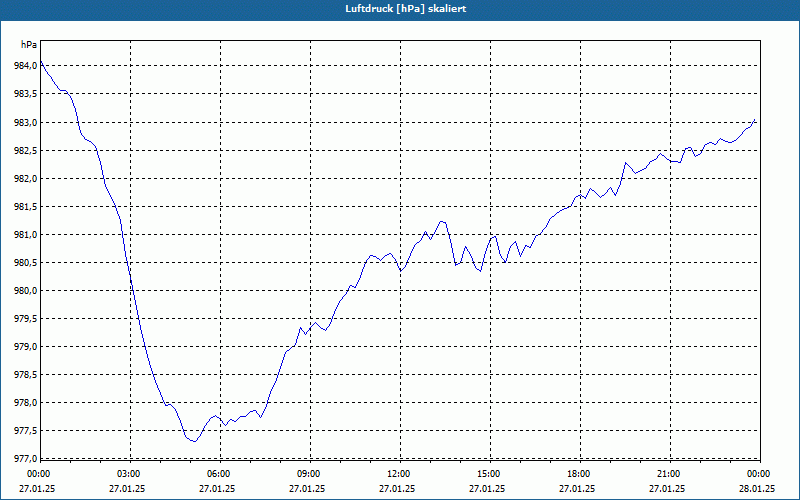
Task: Click the pressure curve's lowest point near 05:00
Action: [194, 441]
